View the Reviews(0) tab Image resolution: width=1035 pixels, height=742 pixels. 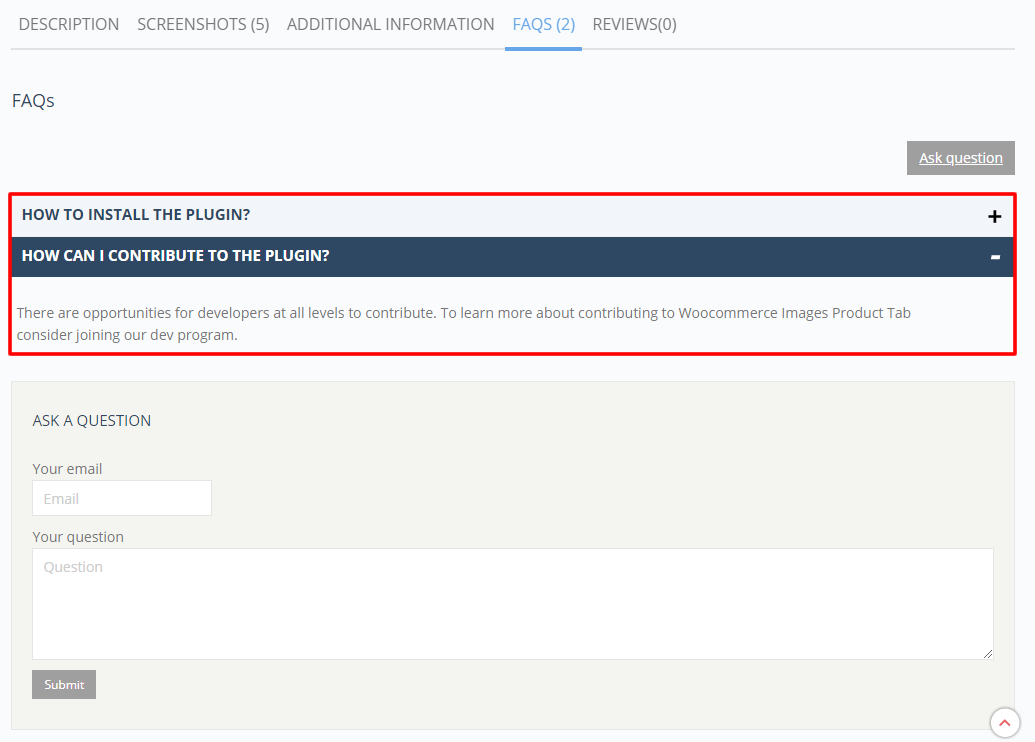pos(634,24)
